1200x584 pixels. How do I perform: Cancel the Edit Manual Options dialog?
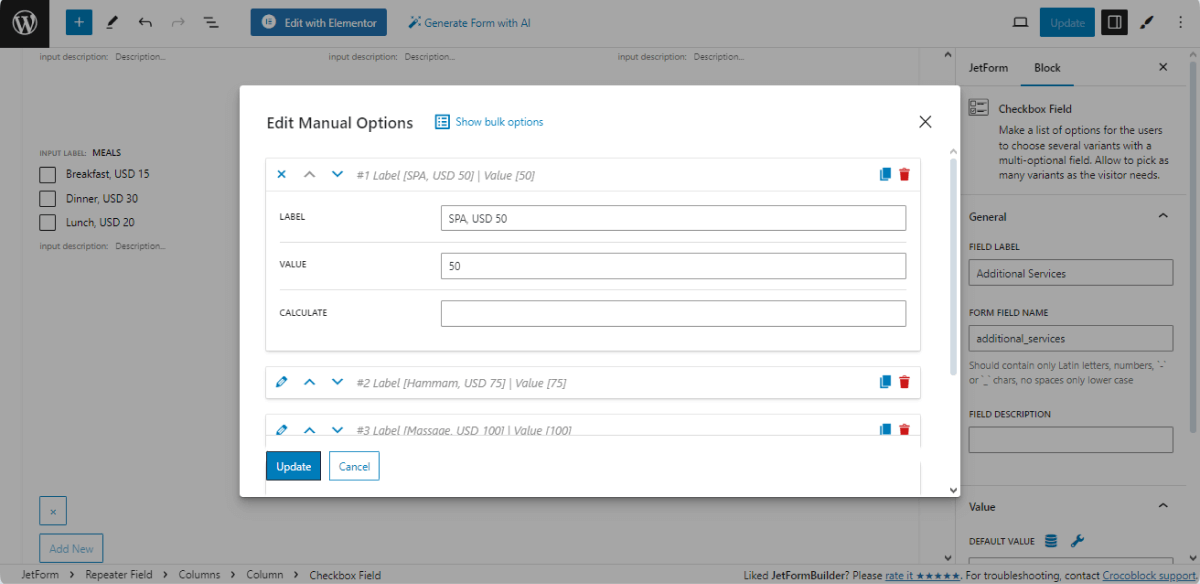click(354, 465)
